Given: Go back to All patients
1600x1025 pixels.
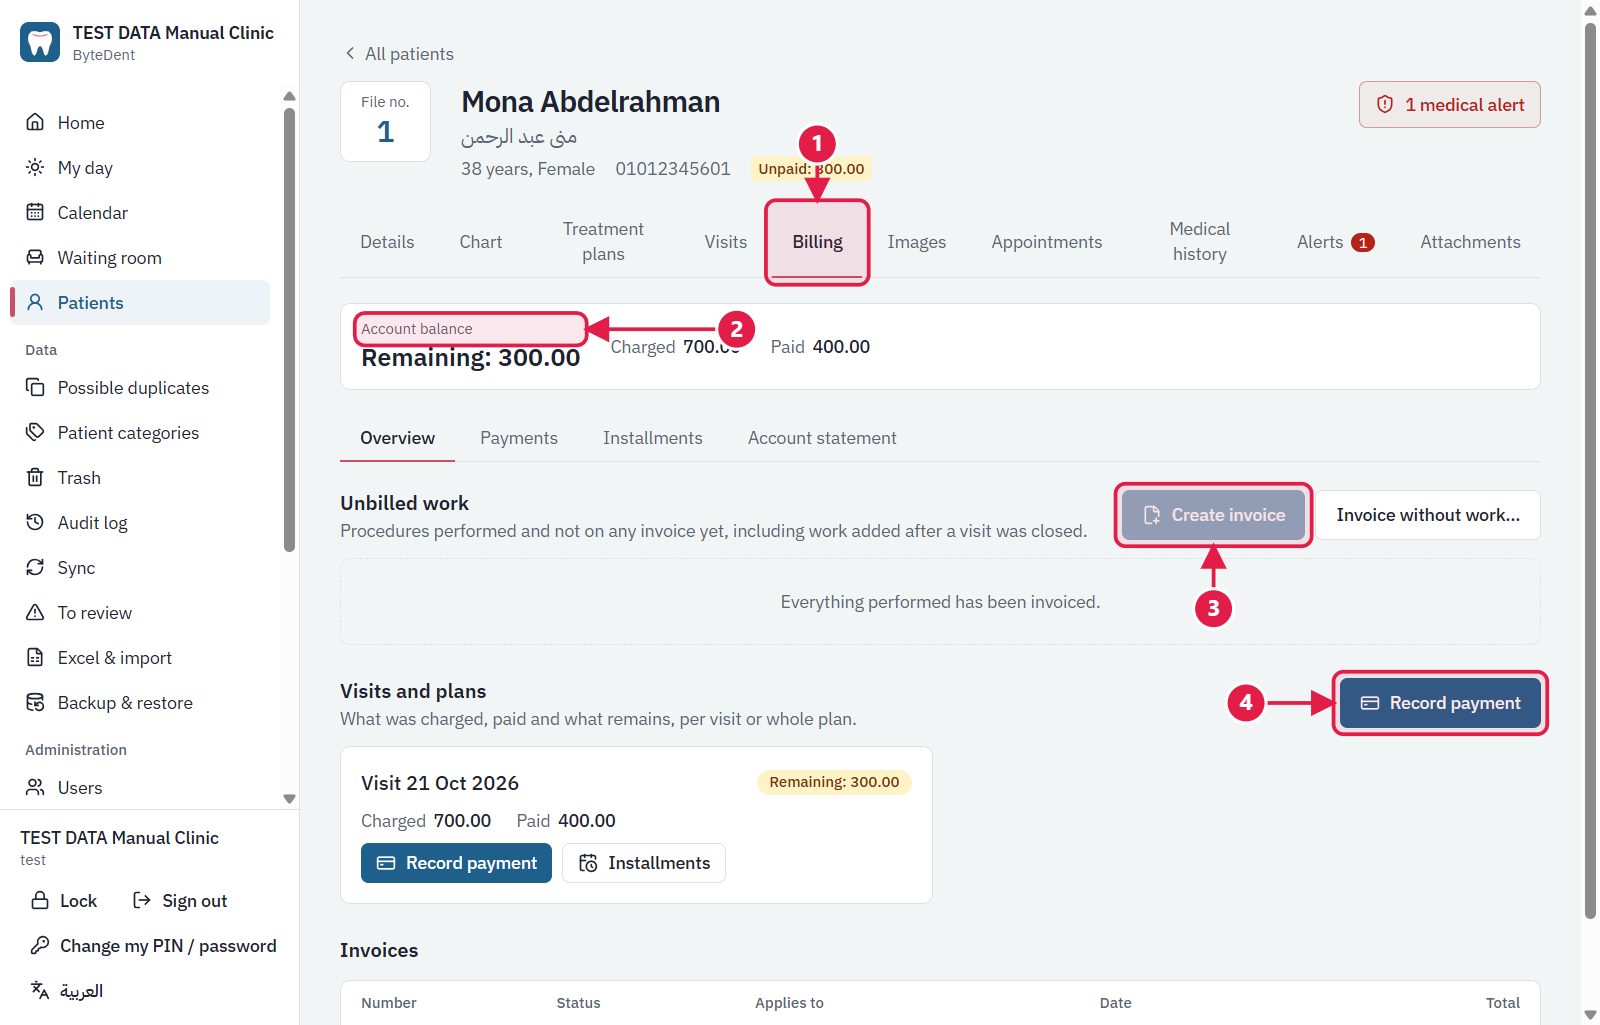Looking at the screenshot, I should coord(399,53).
